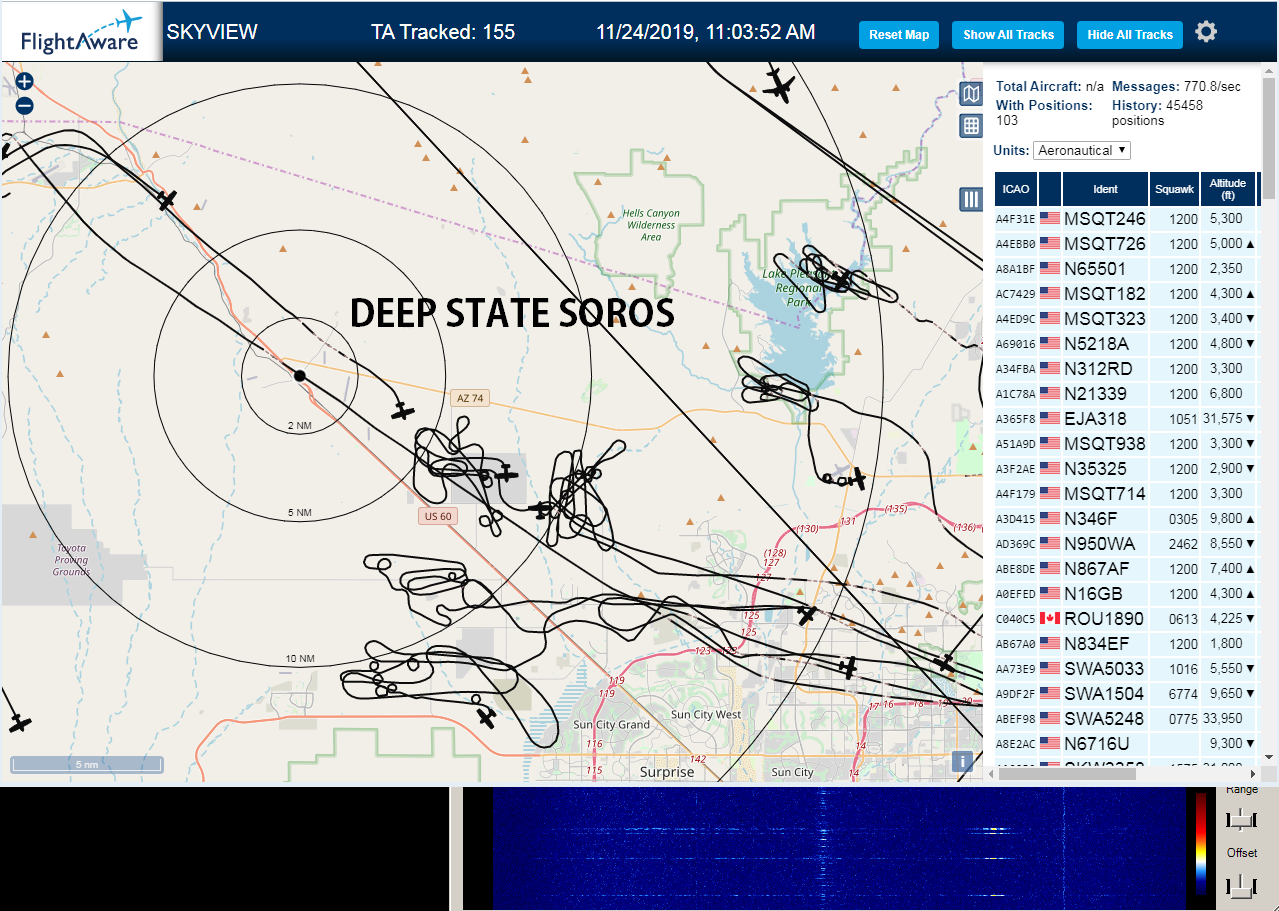
Task: Zoom in the map with plus button
Action: (x=25, y=81)
